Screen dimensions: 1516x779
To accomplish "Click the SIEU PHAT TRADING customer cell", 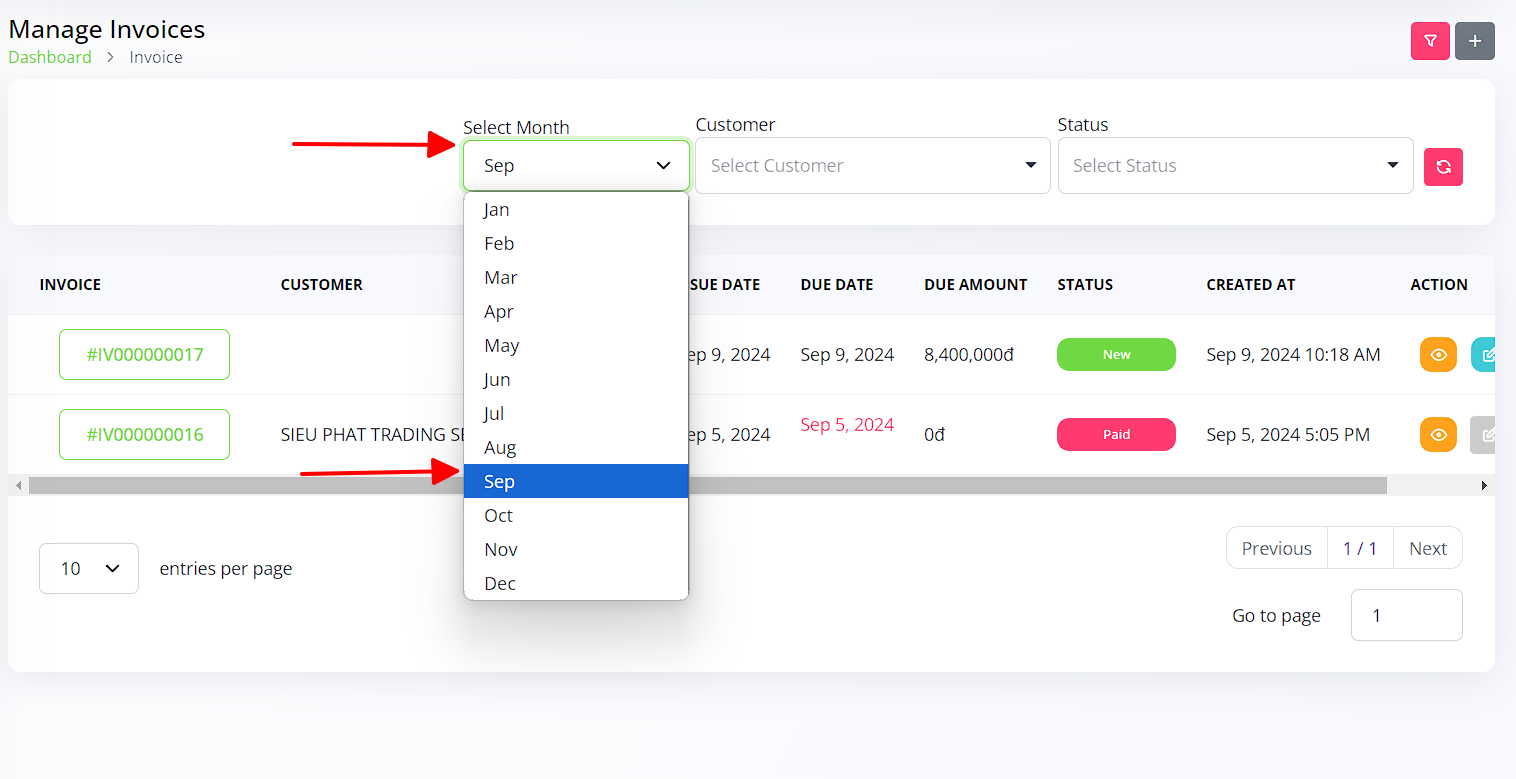I will (x=372, y=435).
